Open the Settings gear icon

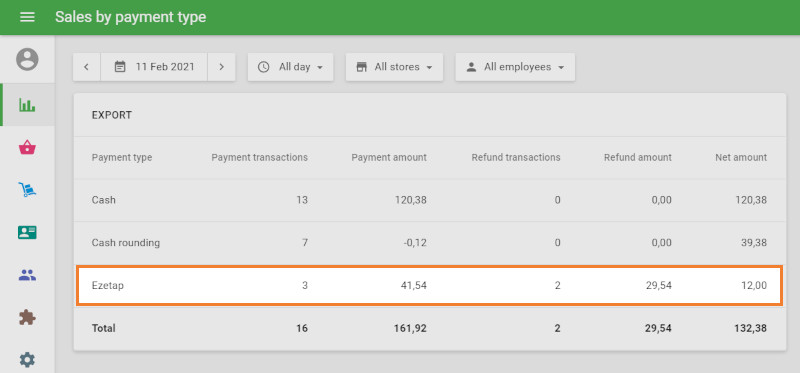click(x=27, y=360)
